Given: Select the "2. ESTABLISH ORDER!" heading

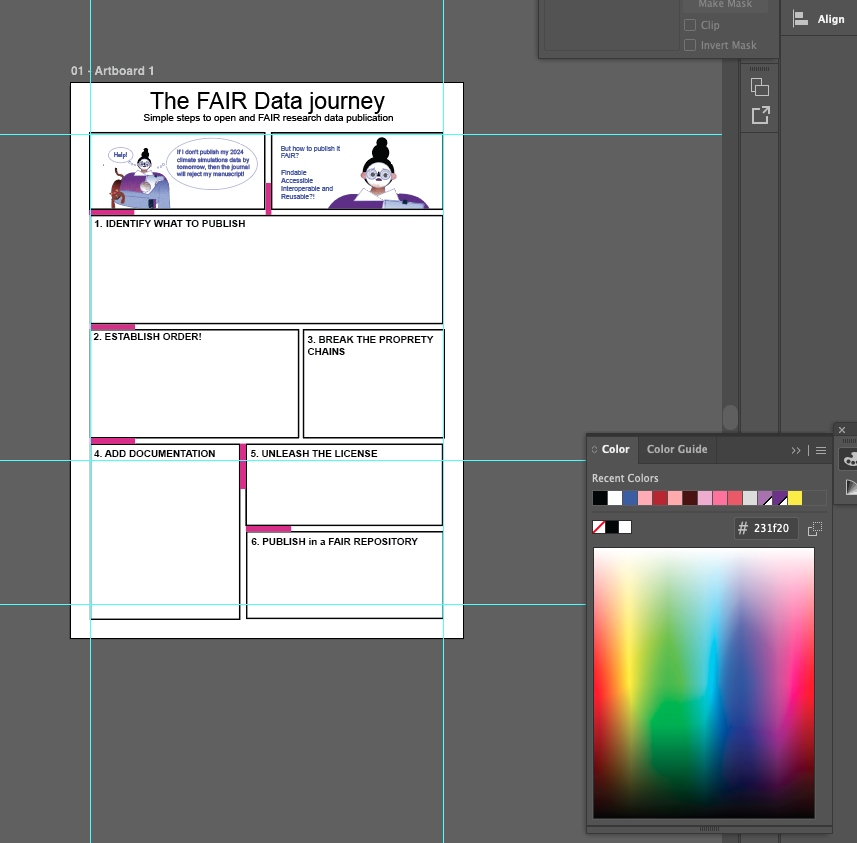Looking at the screenshot, I should click(147, 337).
